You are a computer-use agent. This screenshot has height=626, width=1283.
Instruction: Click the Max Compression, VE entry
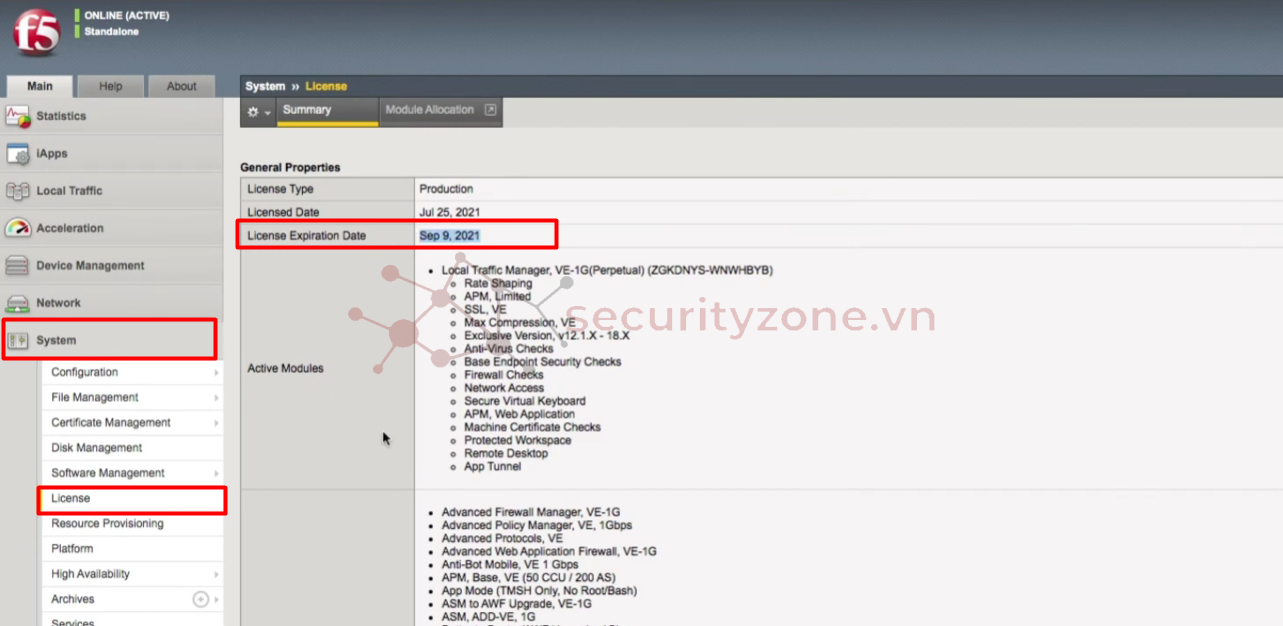point(520,323)
